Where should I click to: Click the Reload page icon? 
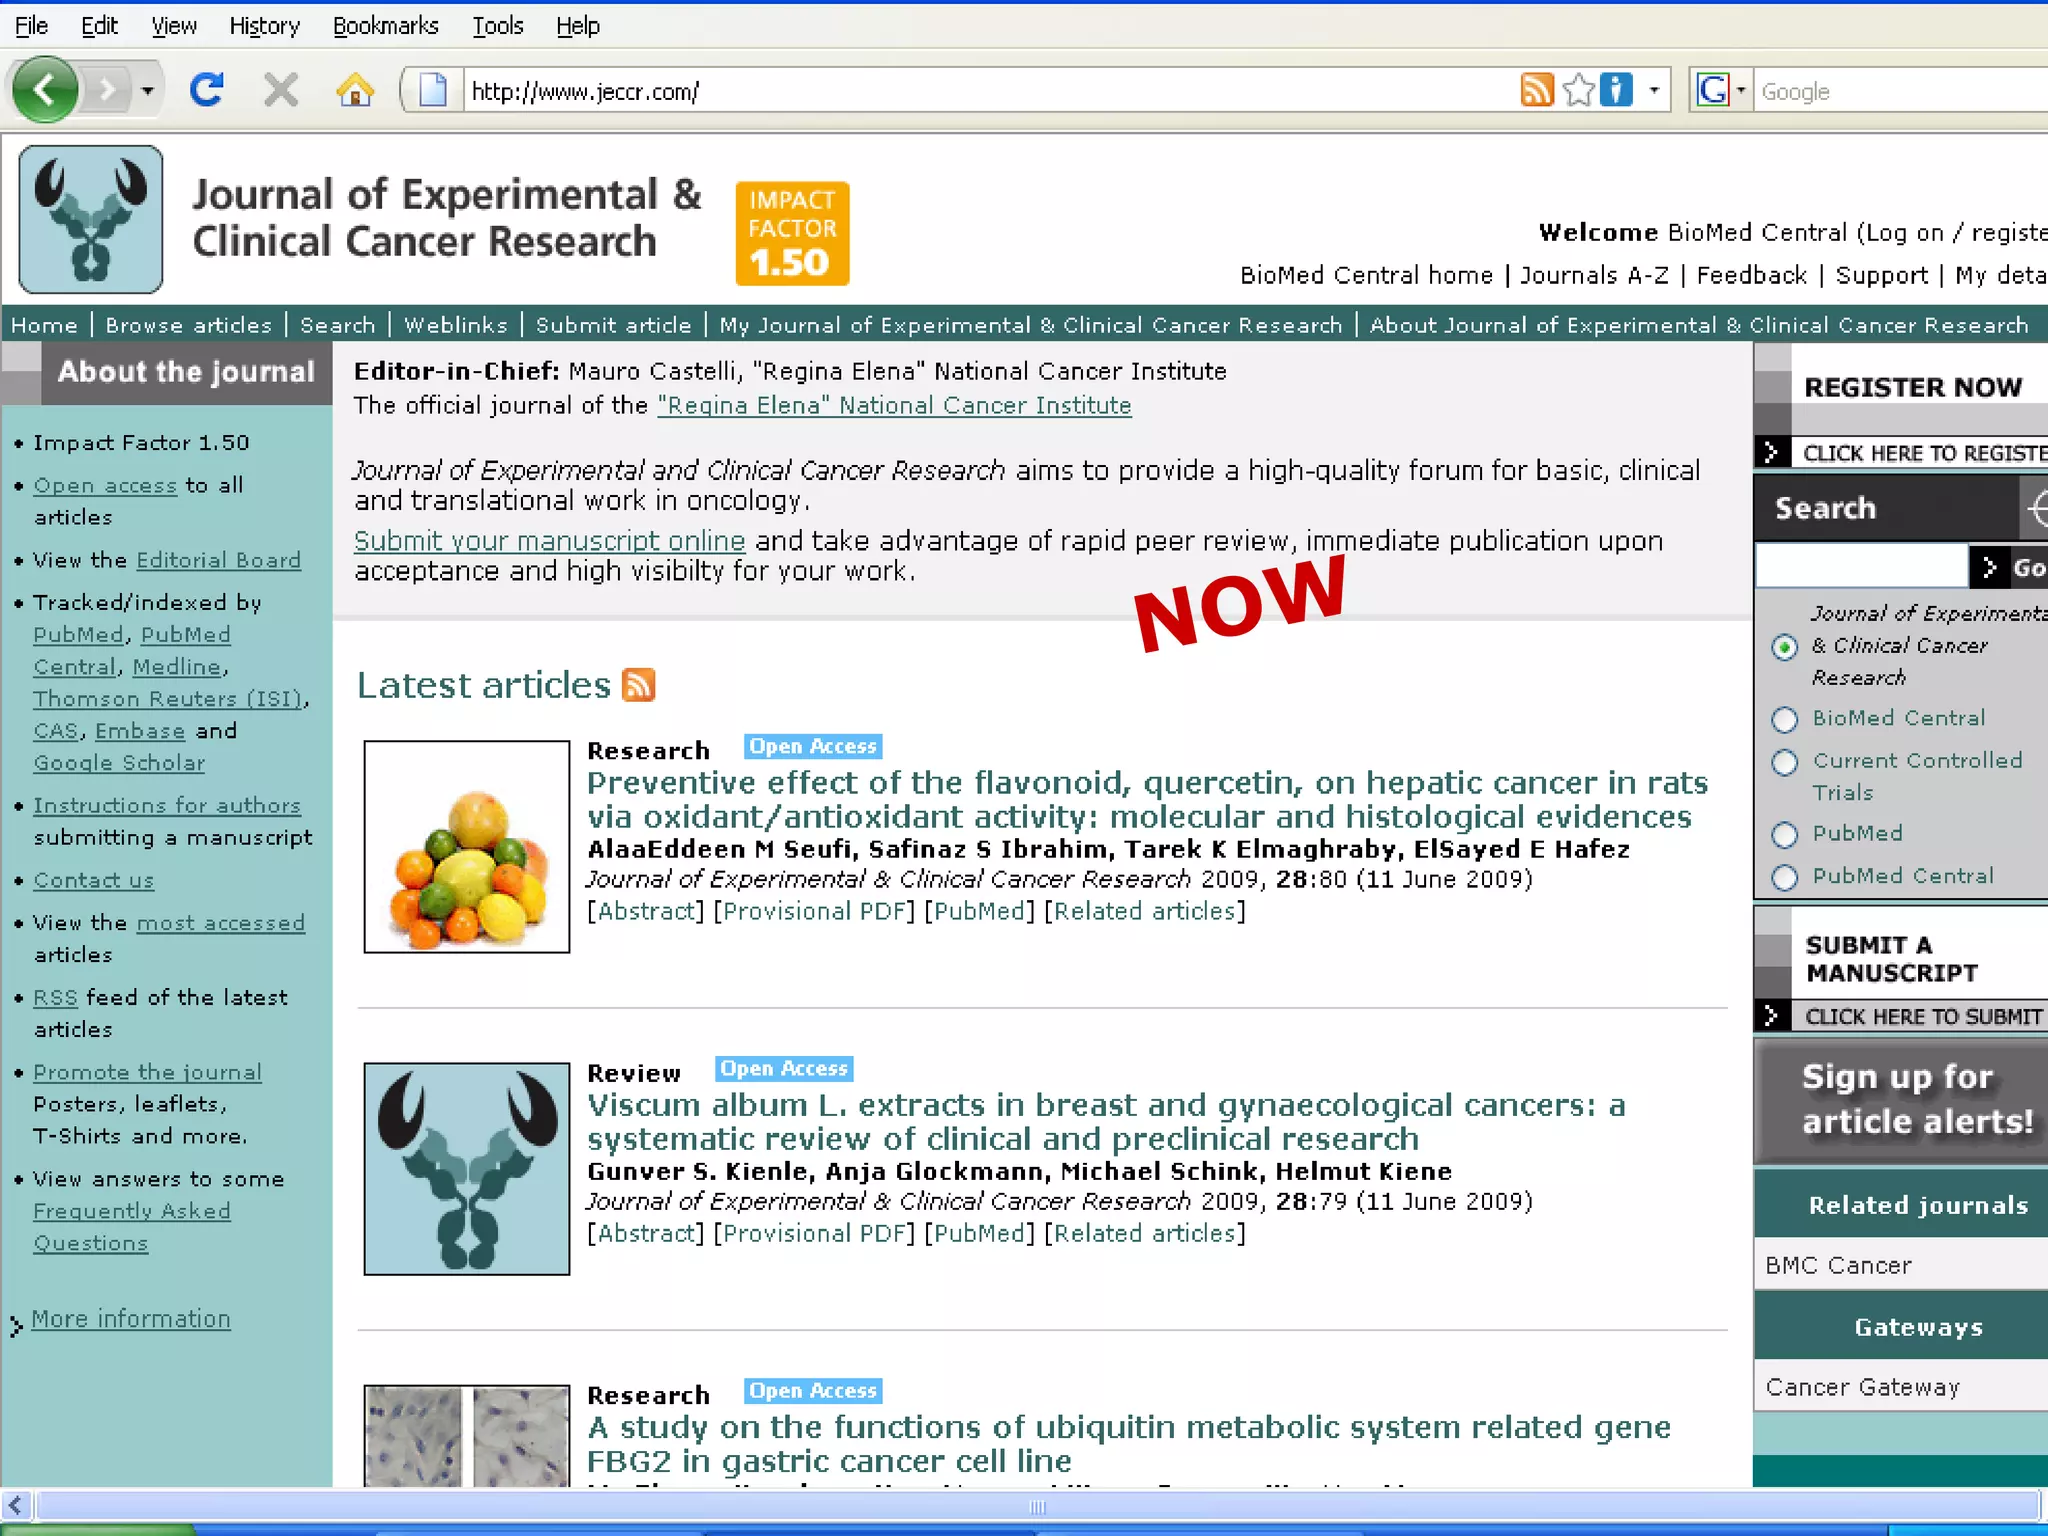pos(207,91)
